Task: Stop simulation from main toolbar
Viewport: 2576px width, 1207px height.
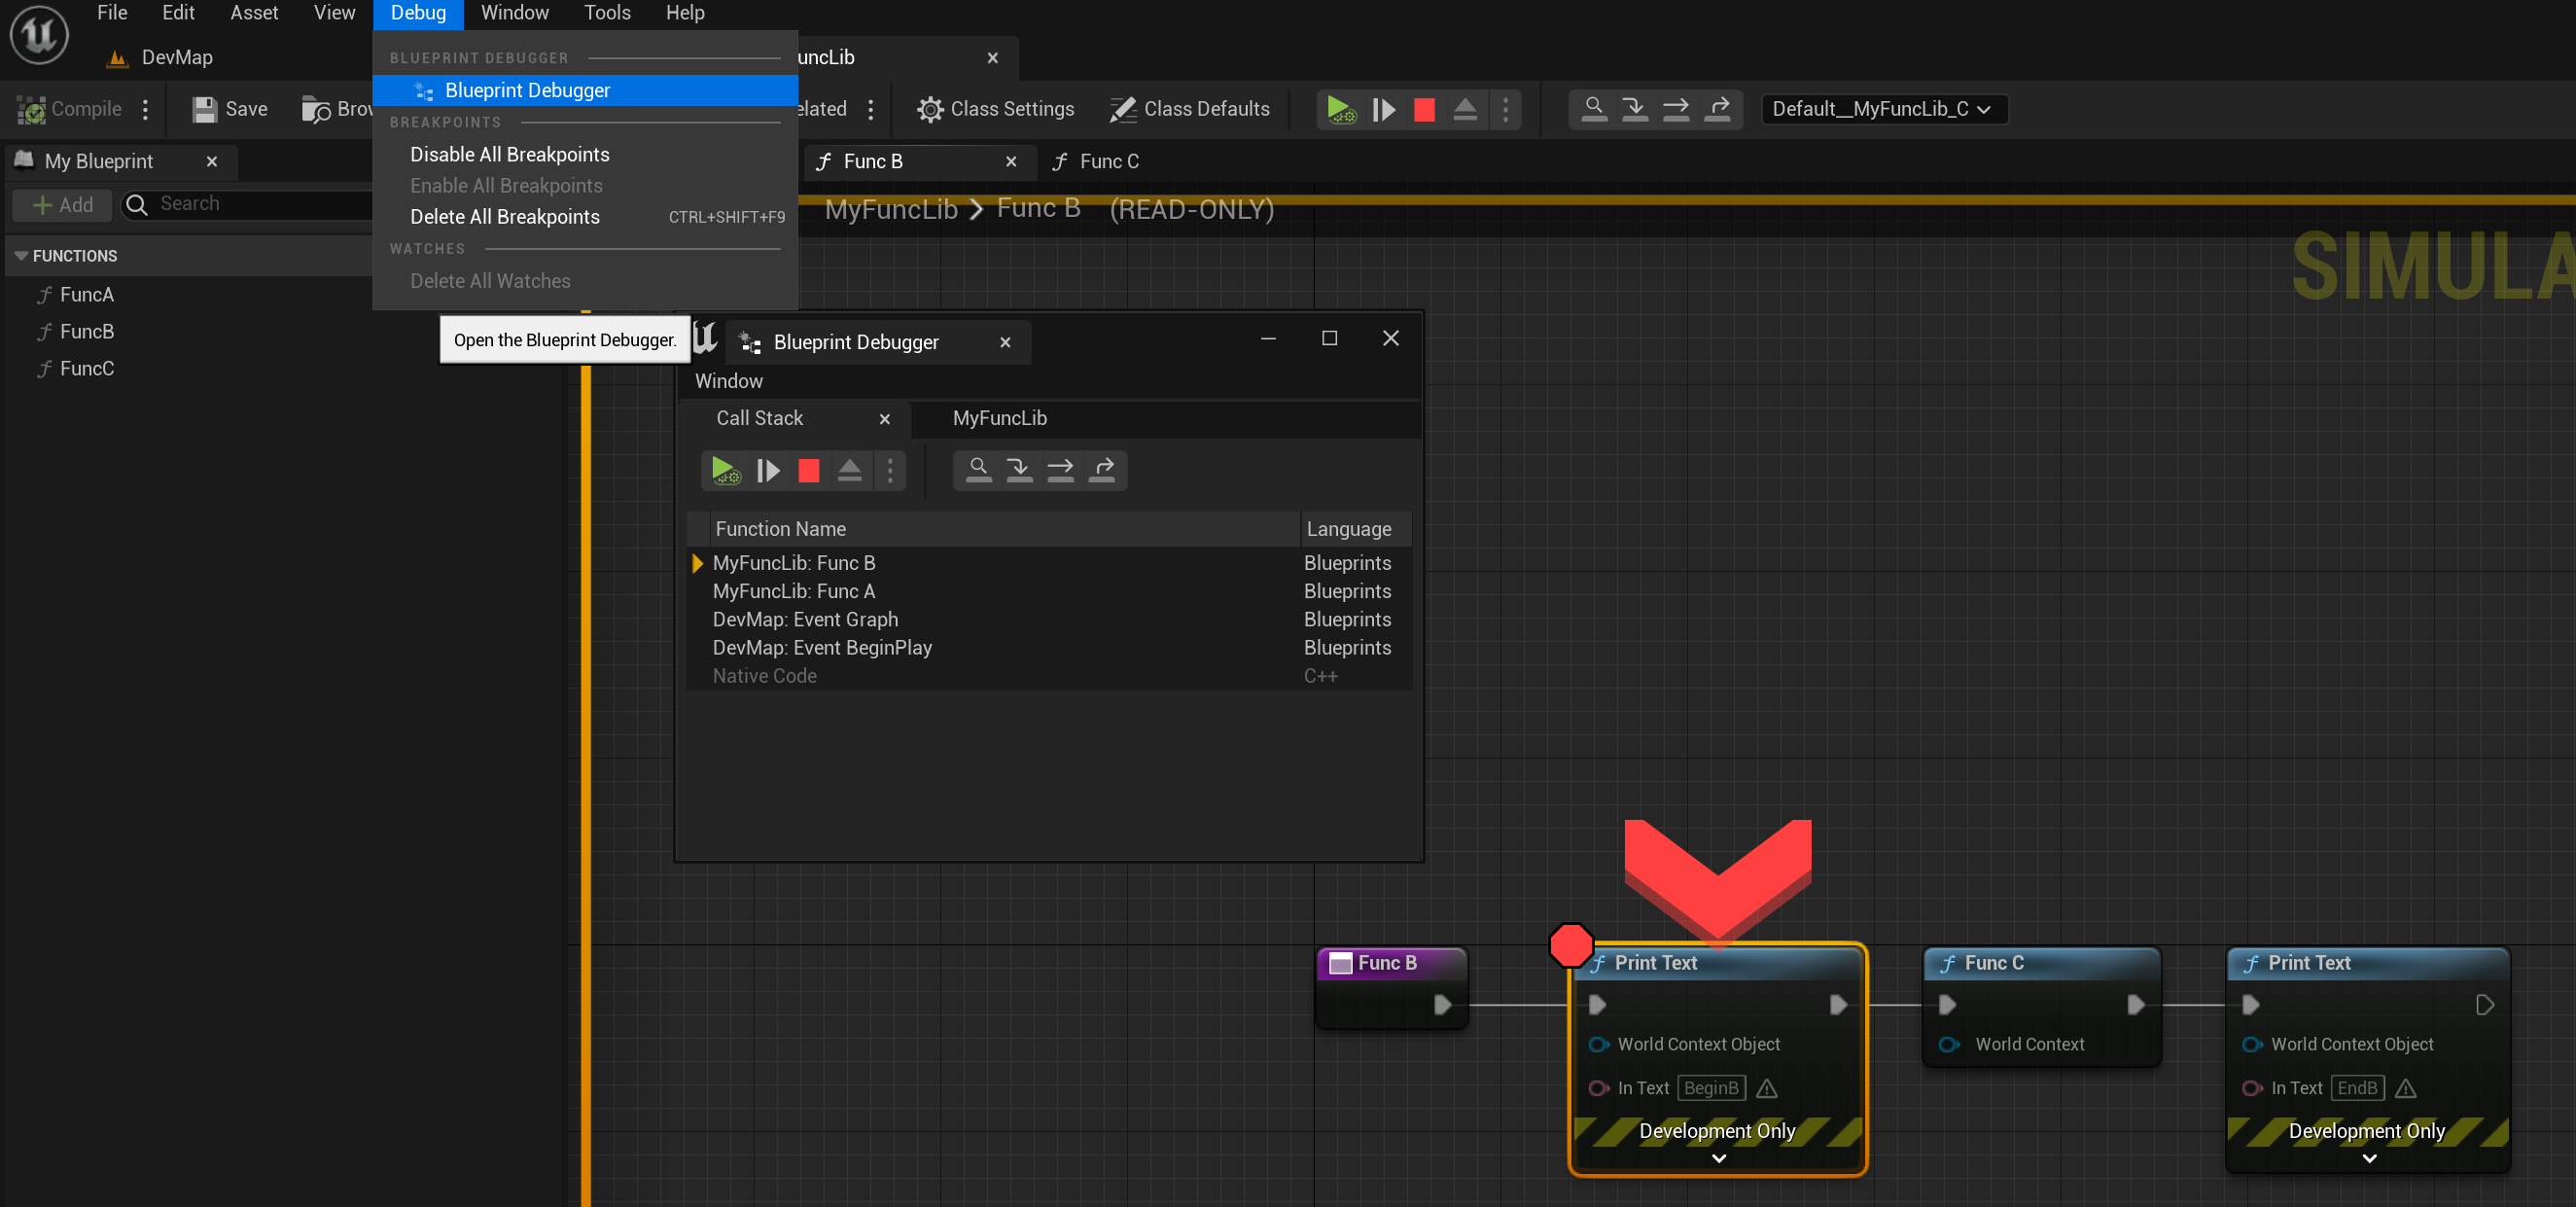Action: (1424, 109)
